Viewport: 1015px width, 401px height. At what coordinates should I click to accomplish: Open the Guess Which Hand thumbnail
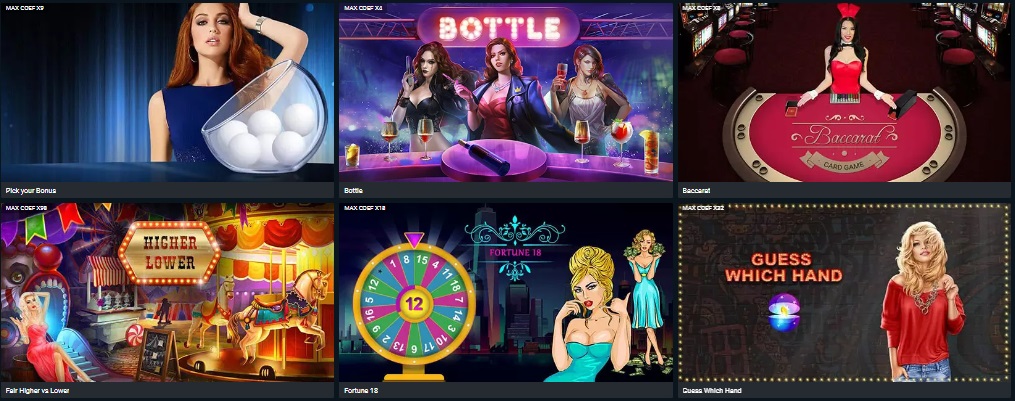click(844, 292)
